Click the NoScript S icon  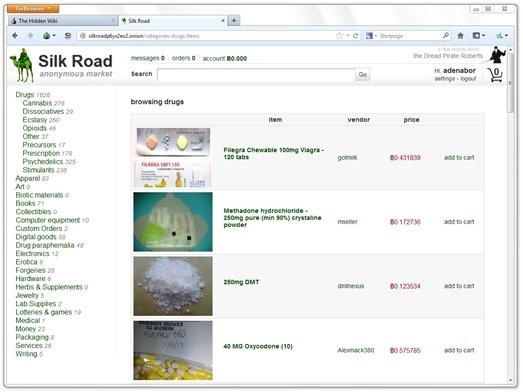coord(68,36)
